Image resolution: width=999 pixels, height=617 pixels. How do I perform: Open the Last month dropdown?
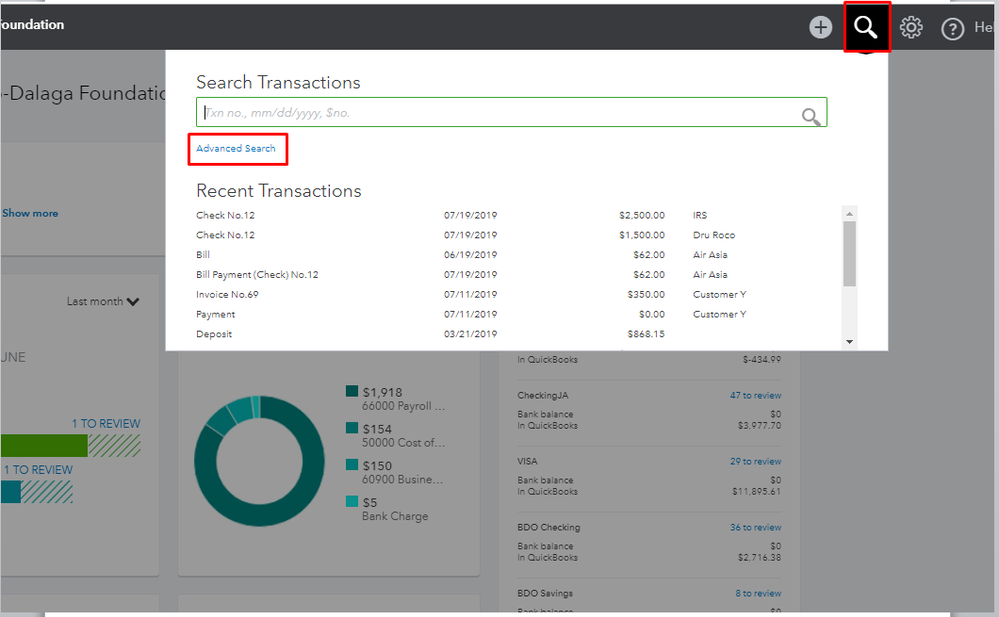coord(103,301)
